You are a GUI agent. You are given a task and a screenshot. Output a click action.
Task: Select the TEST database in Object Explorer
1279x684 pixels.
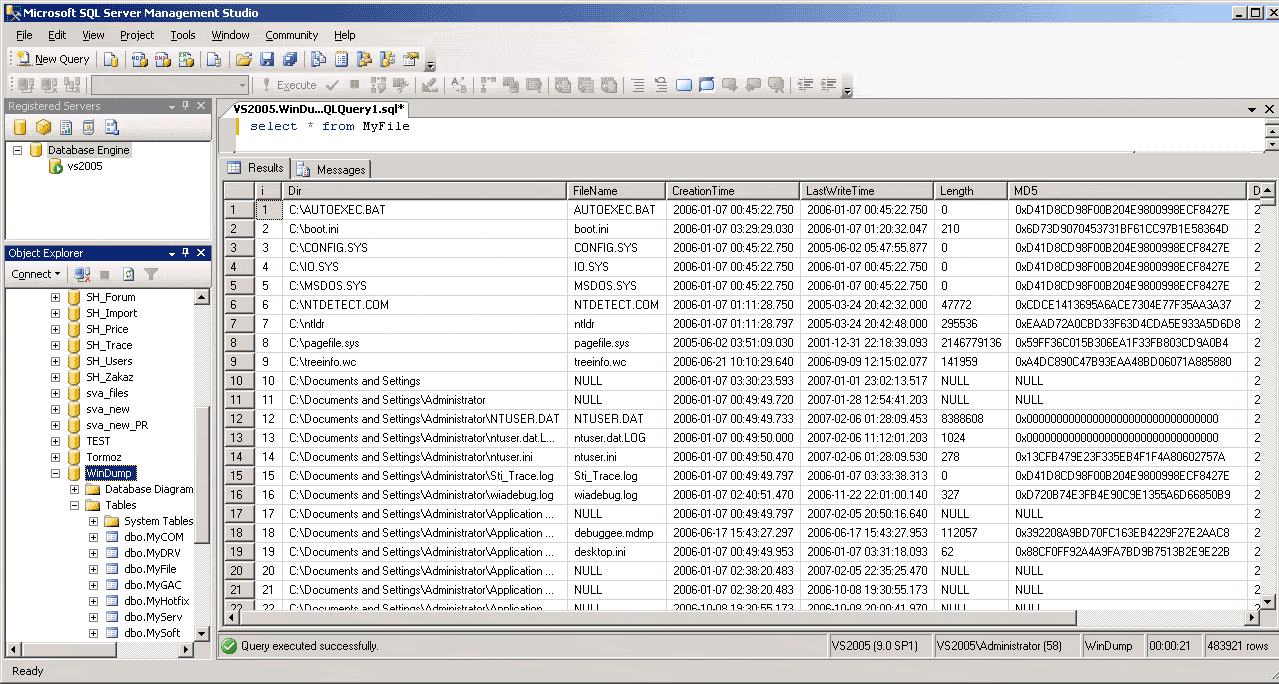pos(98,441)
